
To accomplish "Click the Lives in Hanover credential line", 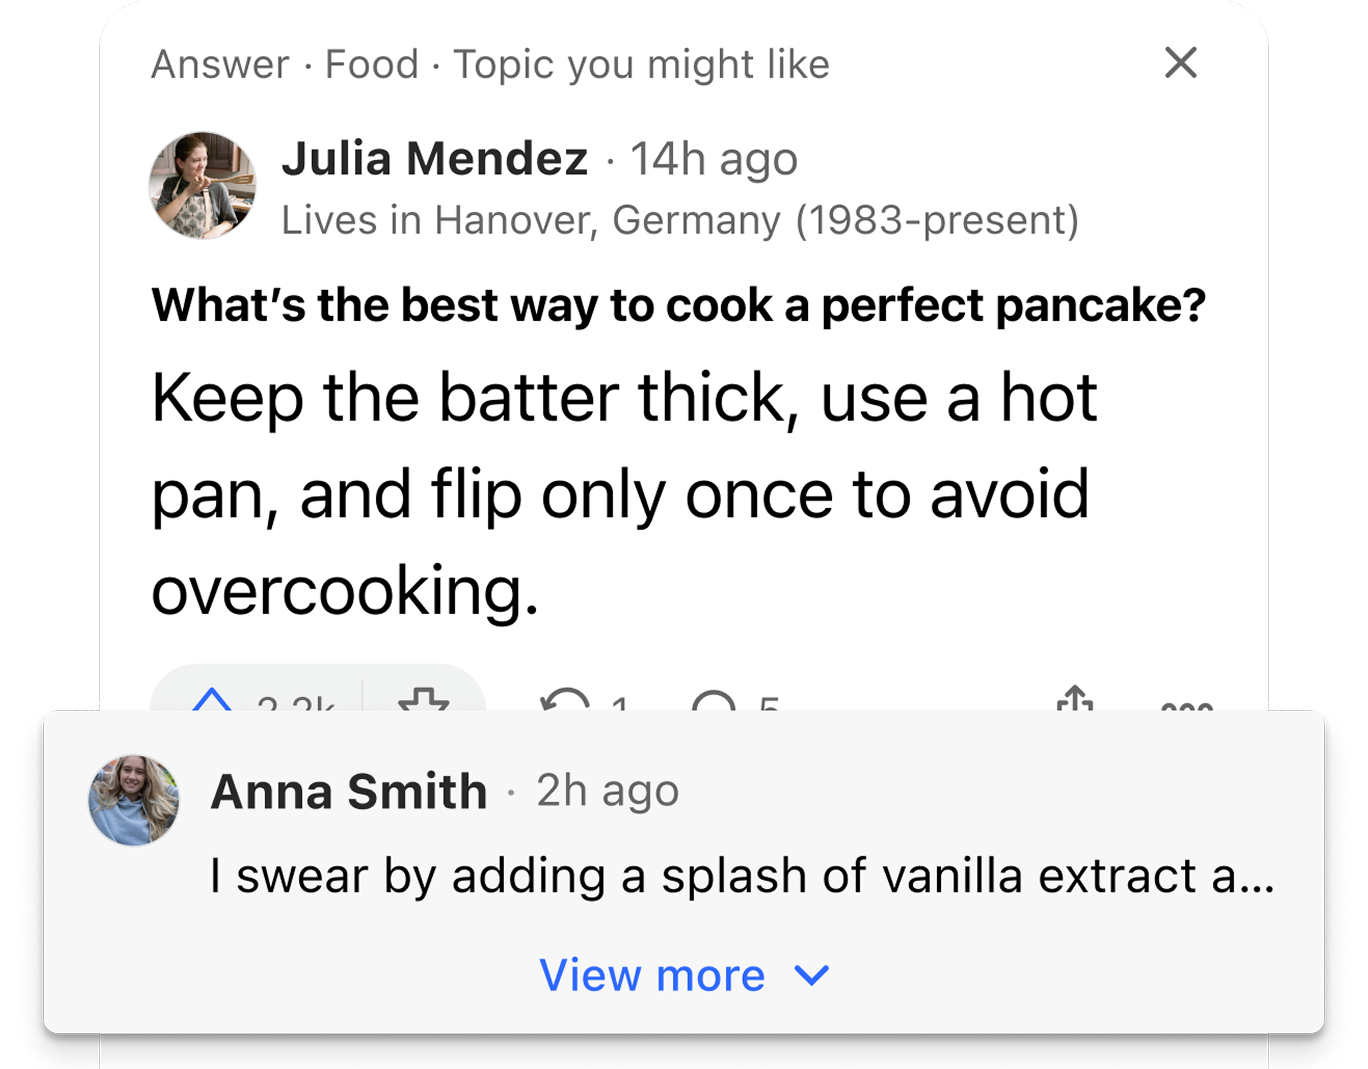I will tap(680, 220).
